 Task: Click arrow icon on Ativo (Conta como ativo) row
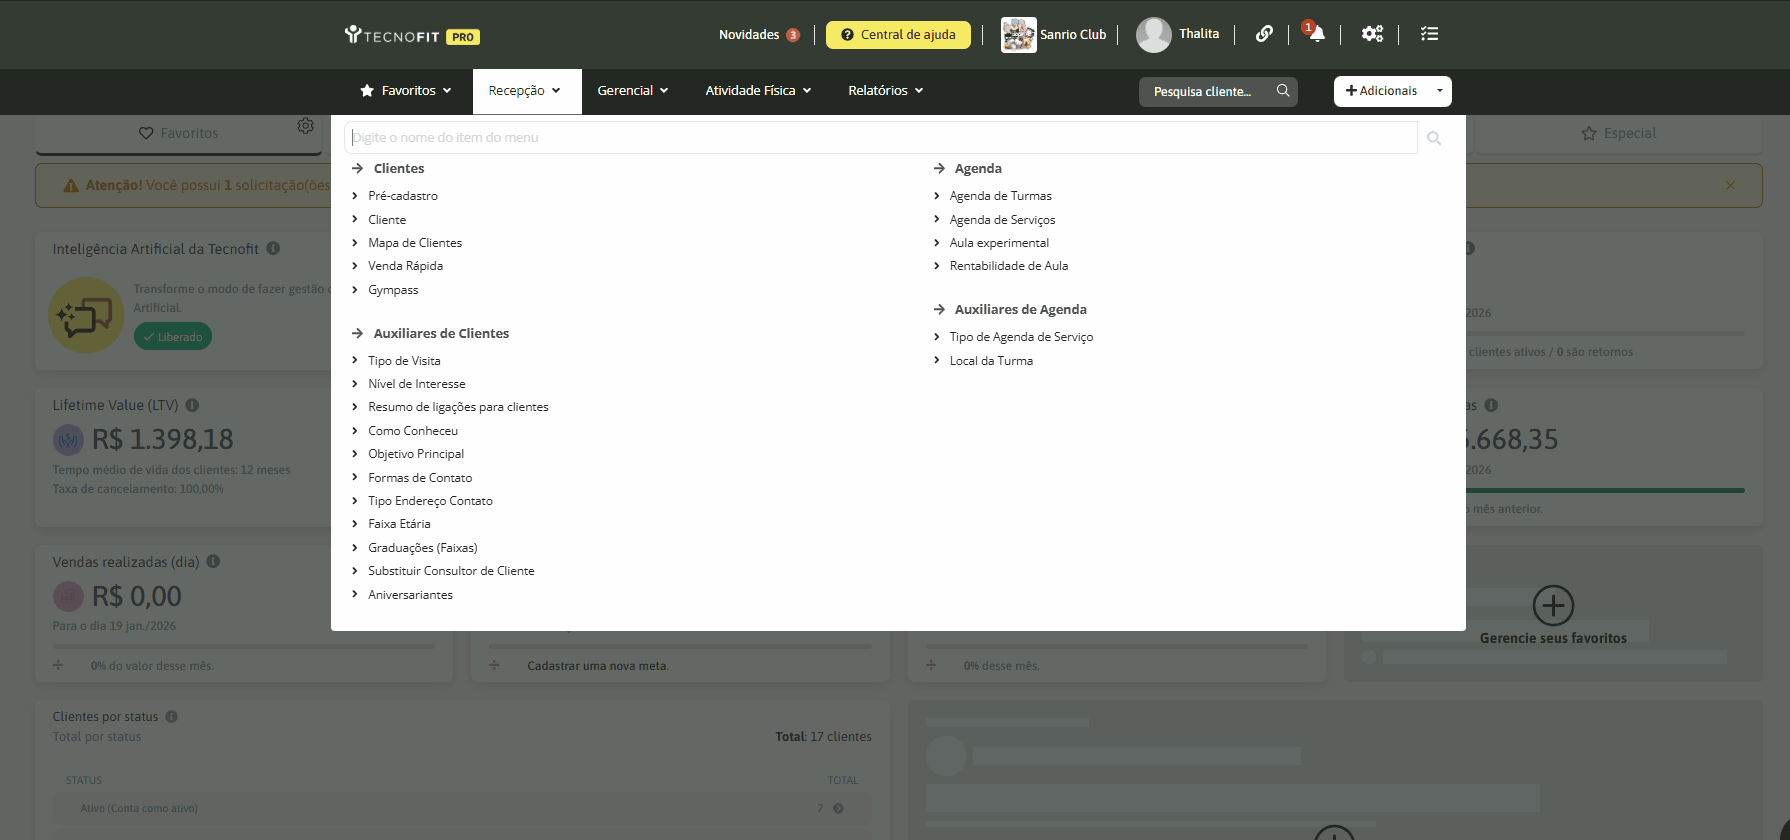pyautogui.click(x=838, y=808)
